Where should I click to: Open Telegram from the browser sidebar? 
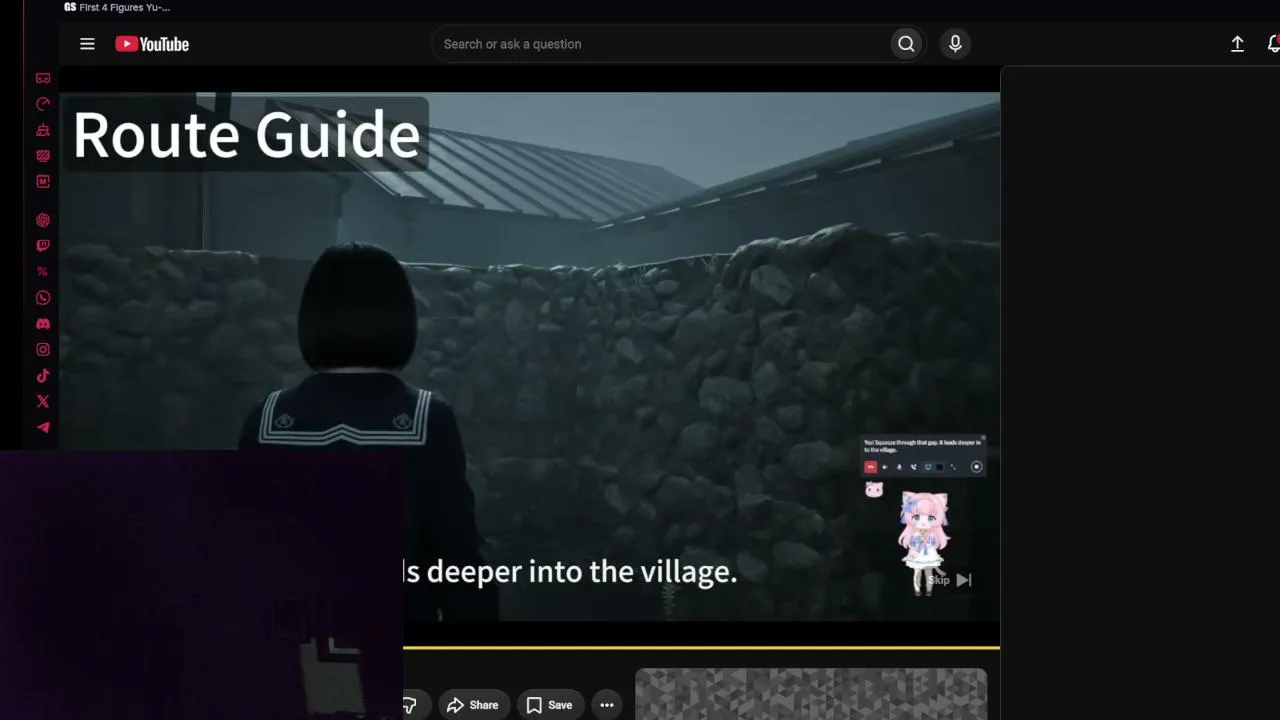click(x=43, y=427)
